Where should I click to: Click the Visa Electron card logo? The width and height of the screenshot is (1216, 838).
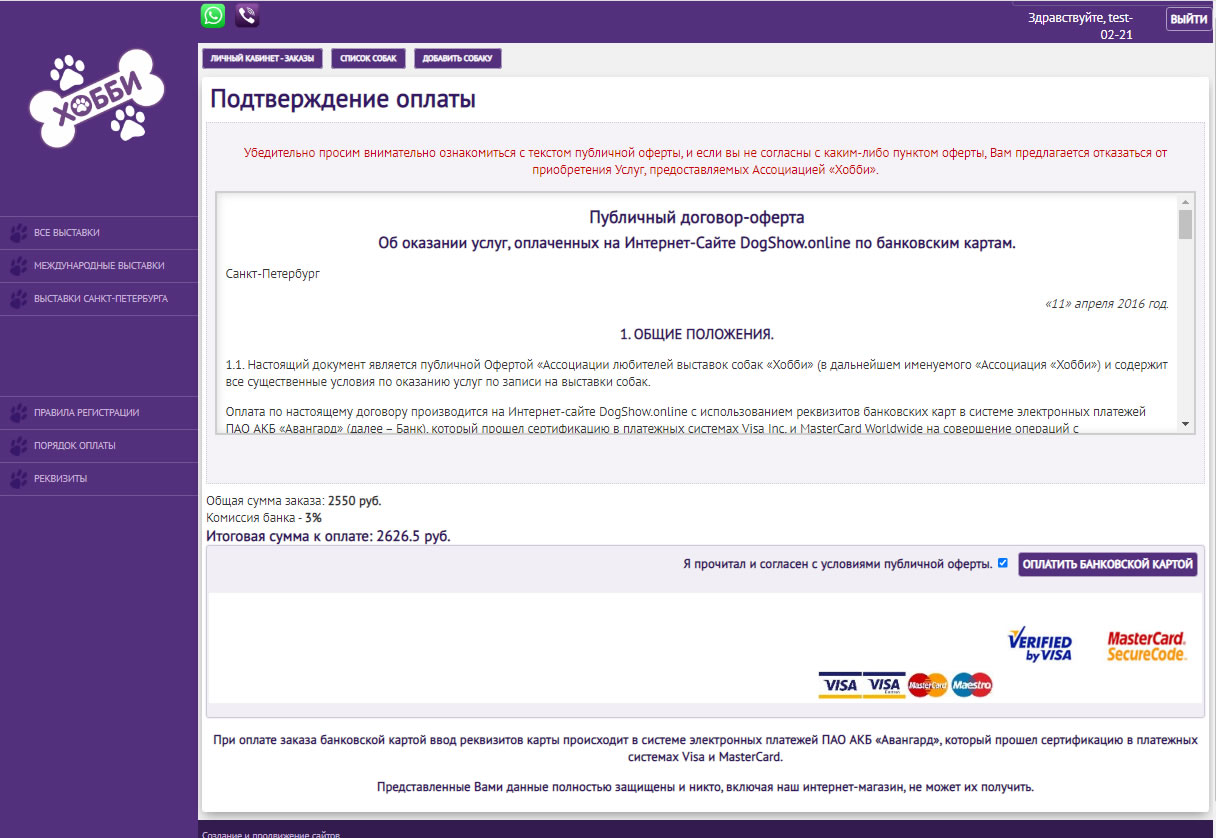pyautogui.click(x=884, y=685)
